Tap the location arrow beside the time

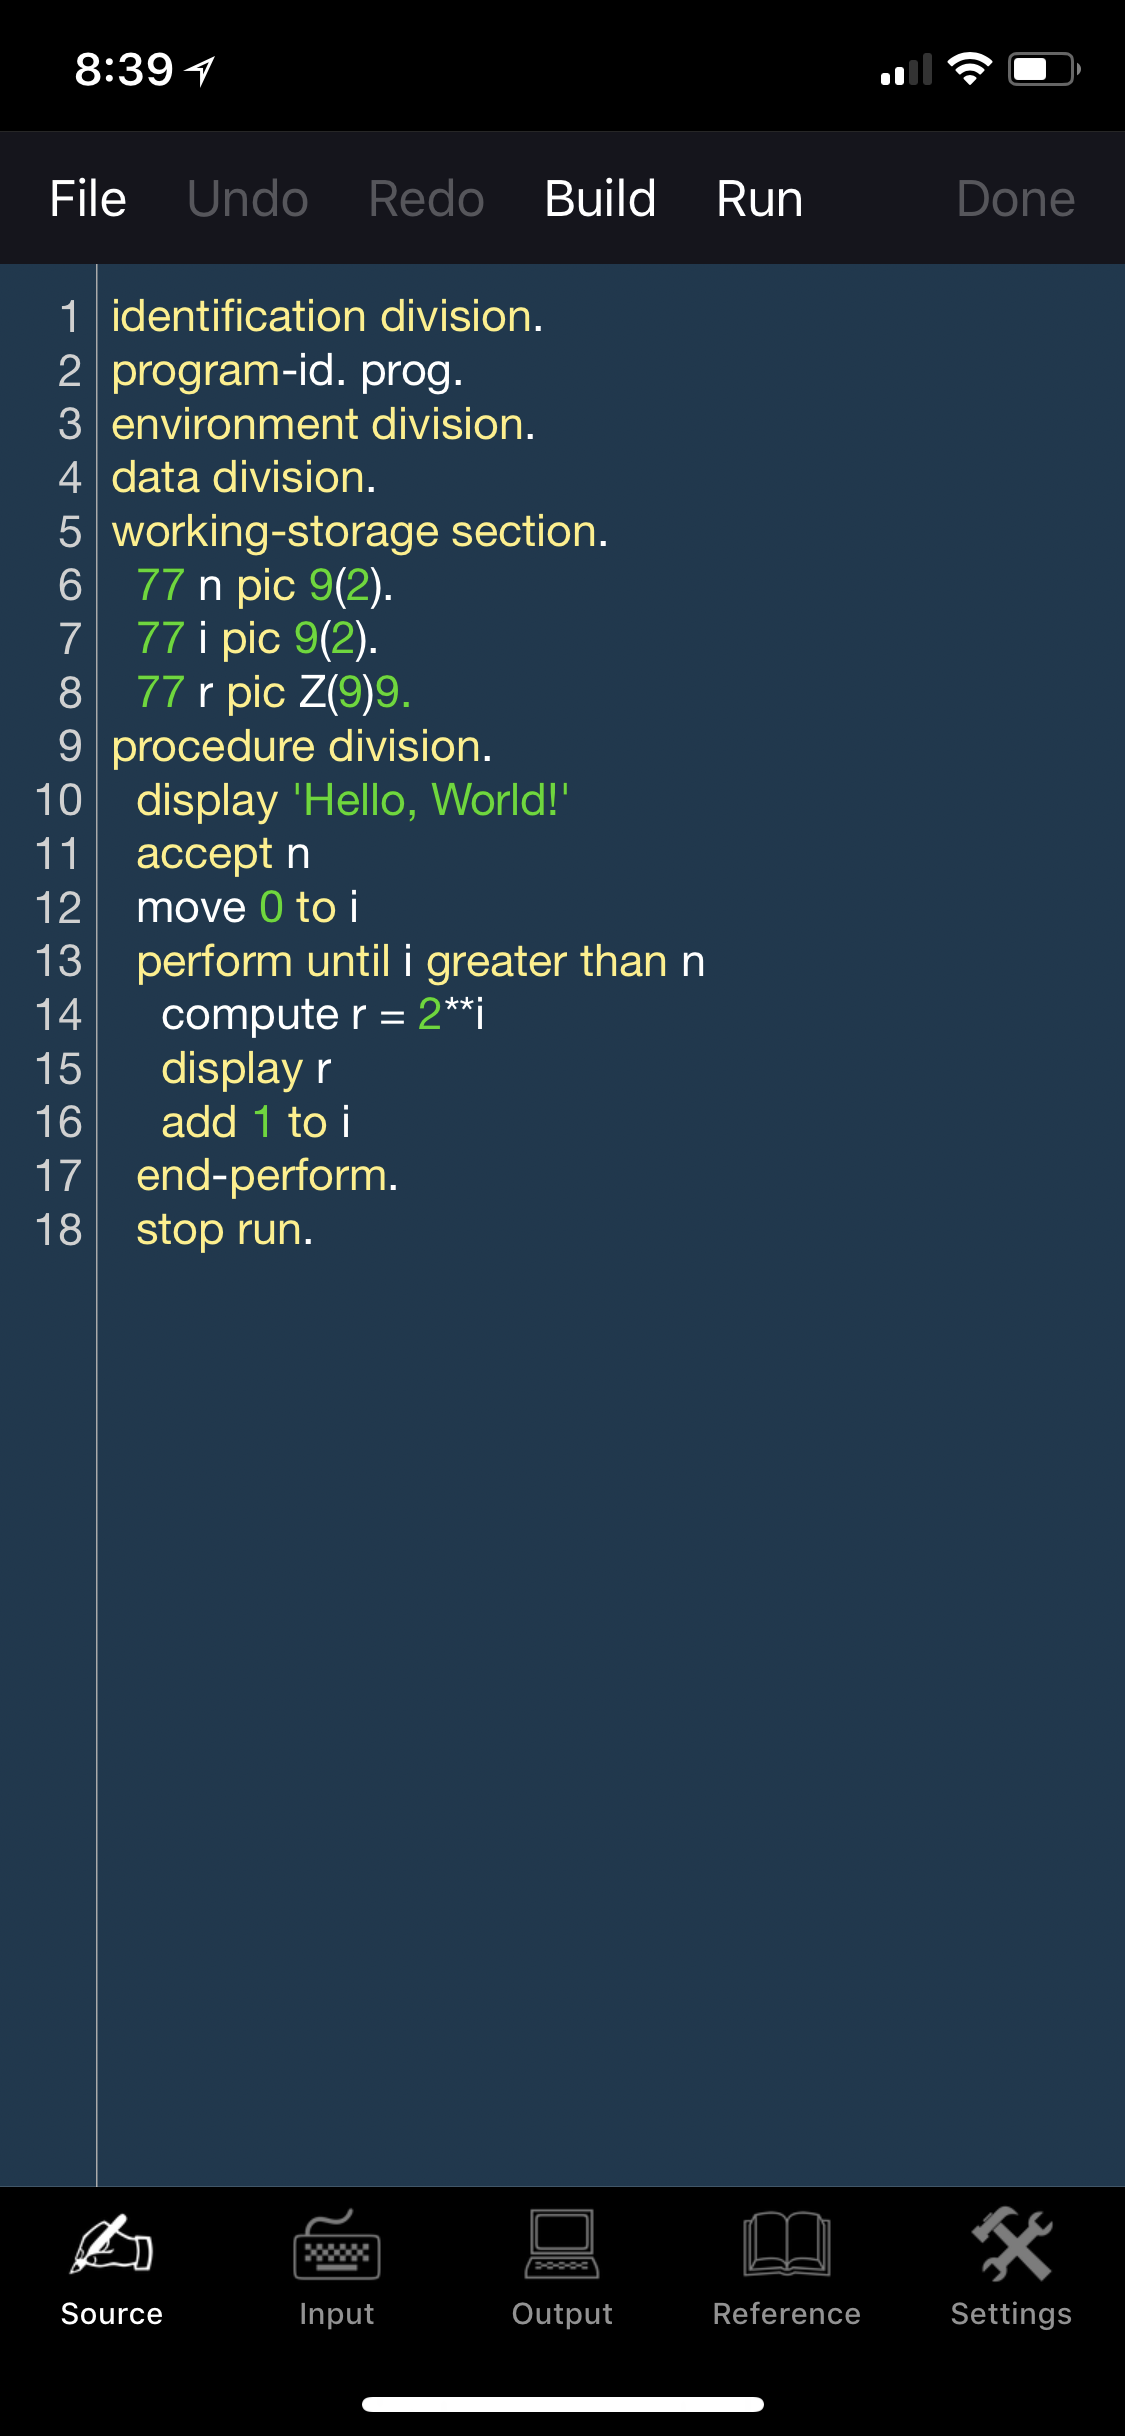[201, 70]
